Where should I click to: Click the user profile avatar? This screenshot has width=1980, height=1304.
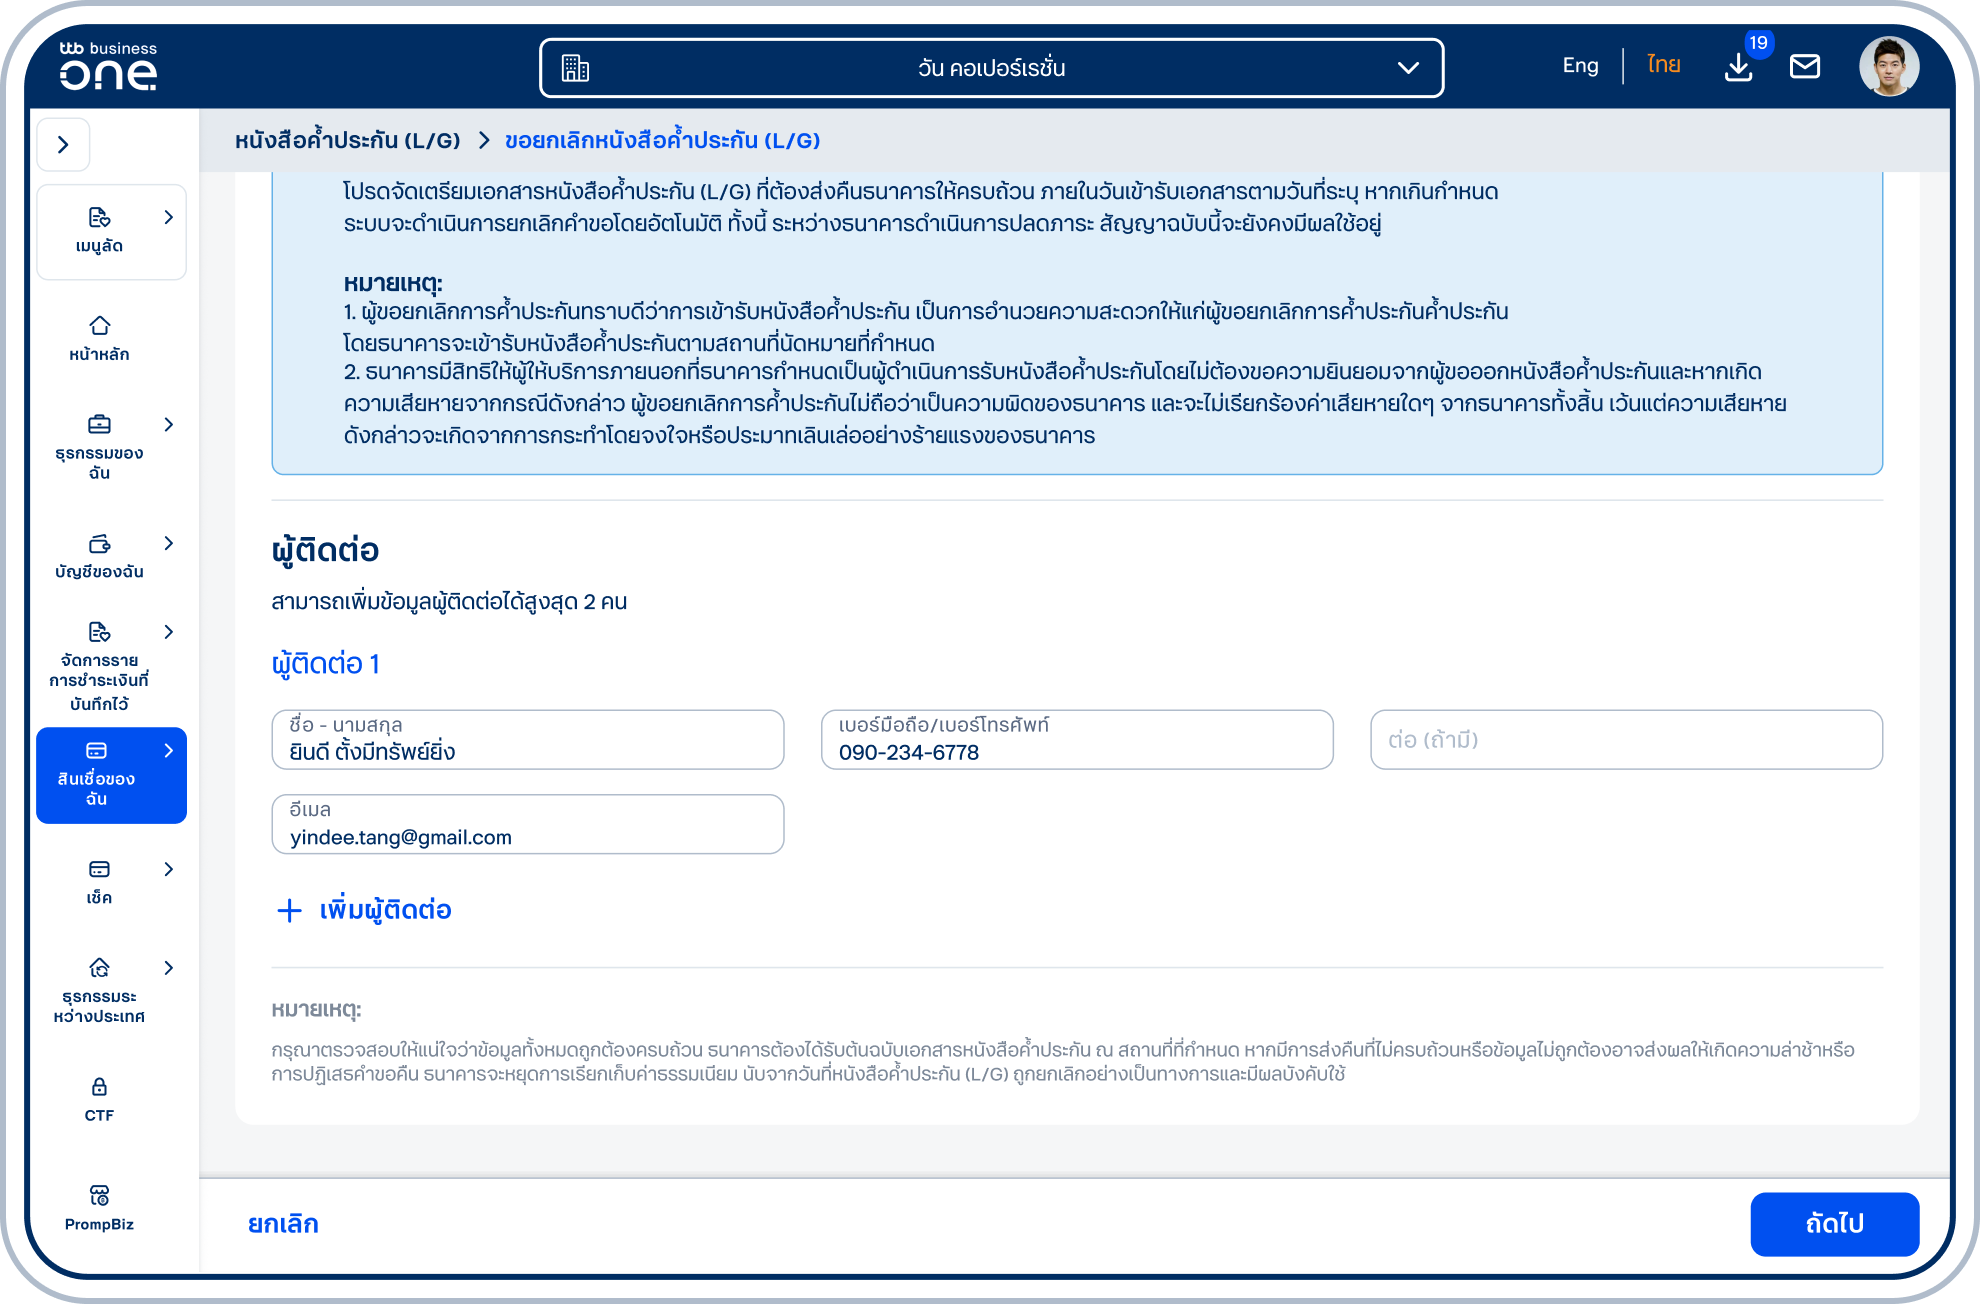tap(1888, 67)
